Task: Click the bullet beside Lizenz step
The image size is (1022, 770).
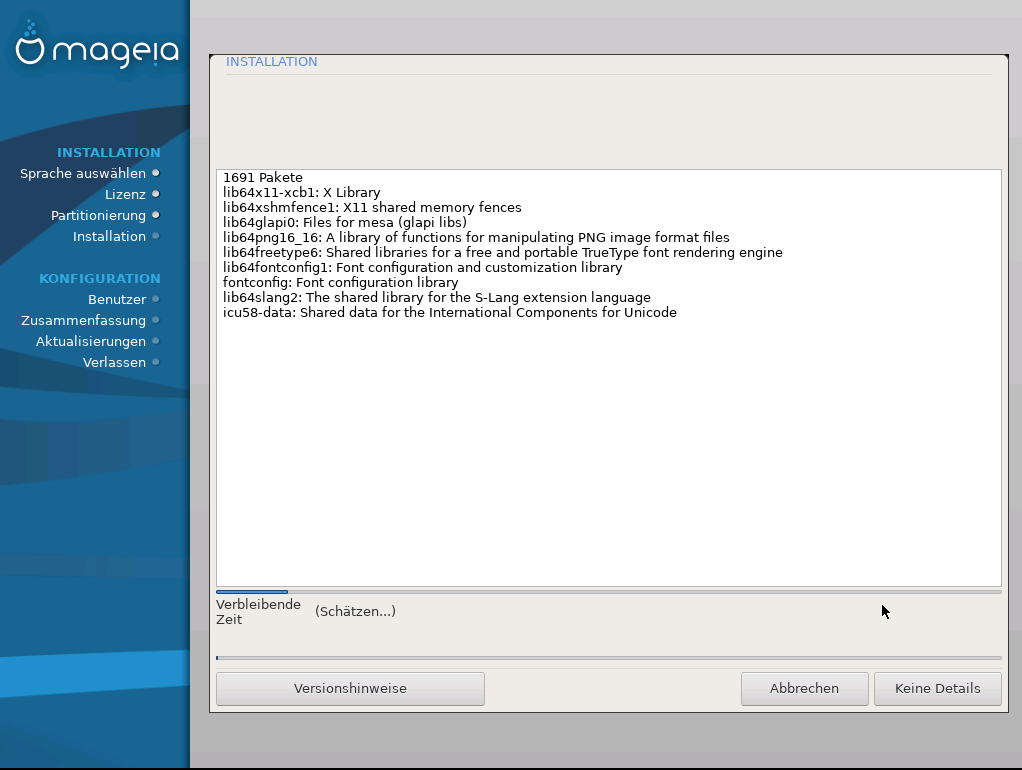Action: [x=156, y=194]
